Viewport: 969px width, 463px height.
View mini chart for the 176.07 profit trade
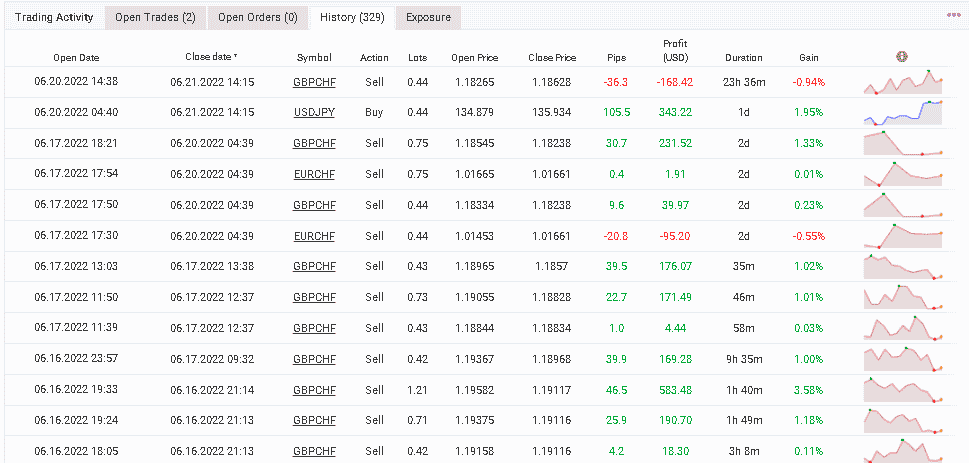coord(903,266)
